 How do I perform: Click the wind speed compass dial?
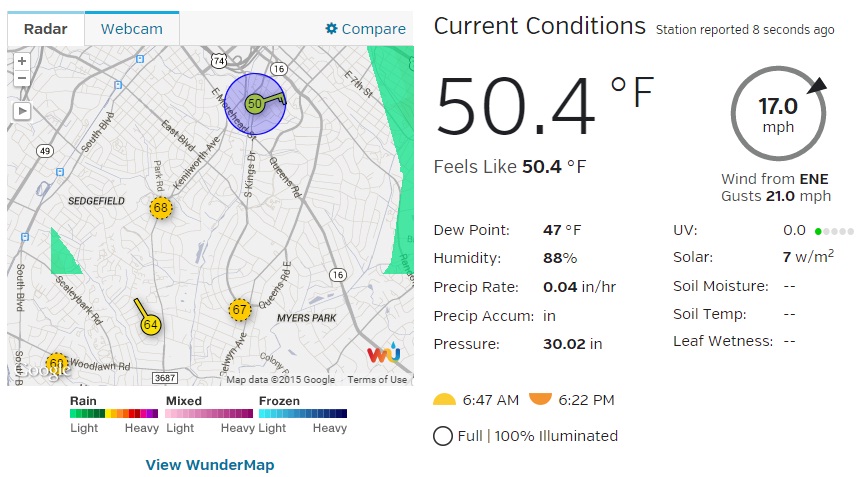[x=778, y=113]
